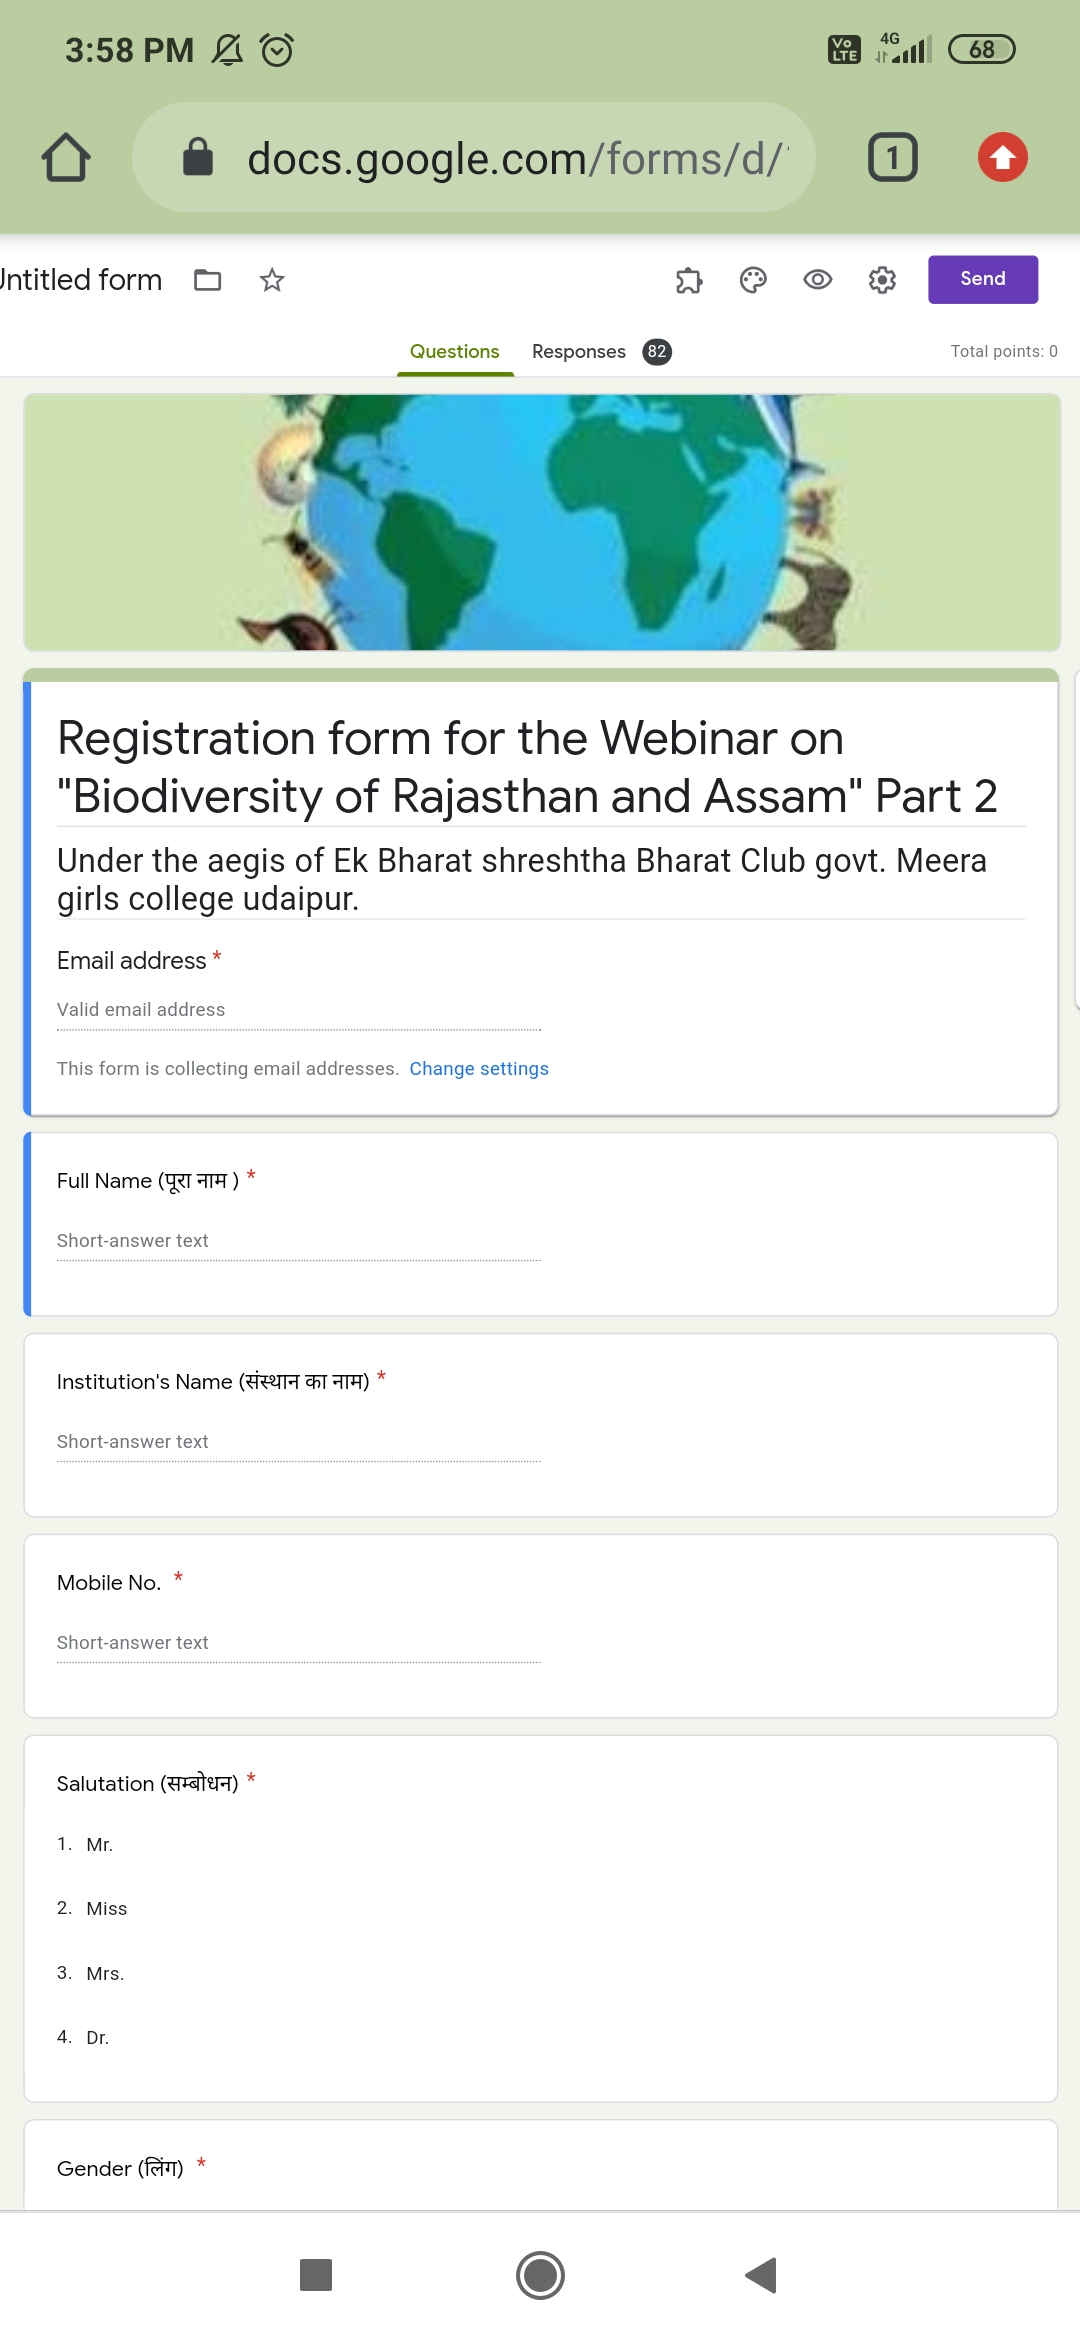The image size is (1080, 2340).
Task: Open the add-ons puzzle piece icon
Action: point(689,280)
